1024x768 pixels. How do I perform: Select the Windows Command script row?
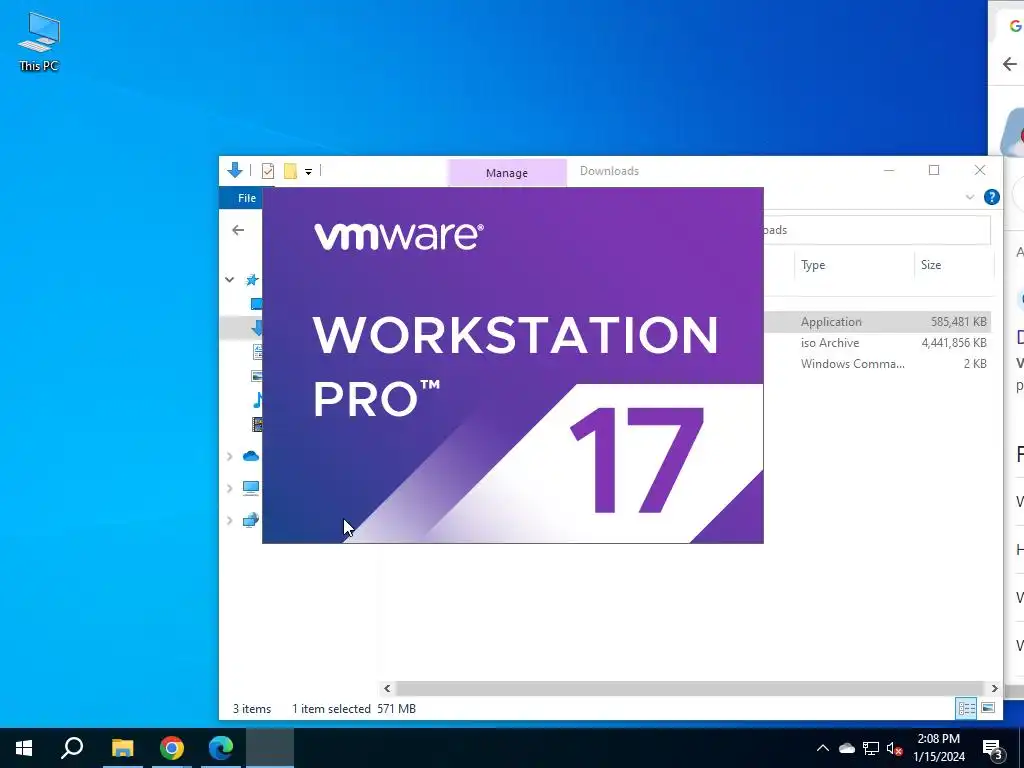877,364
